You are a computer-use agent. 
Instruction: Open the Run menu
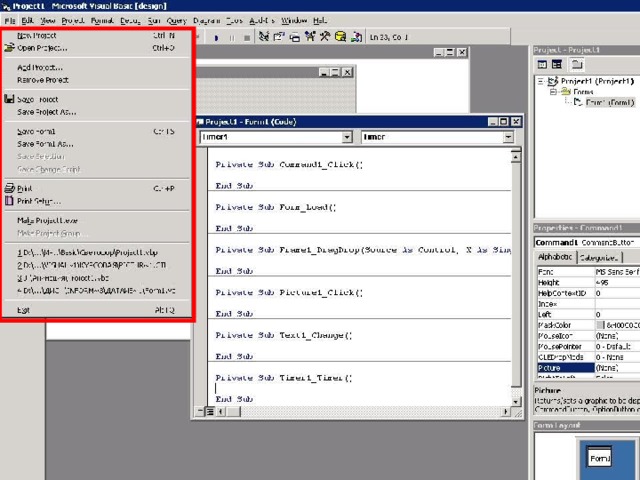pyautogui.click(x=154, y=20)
